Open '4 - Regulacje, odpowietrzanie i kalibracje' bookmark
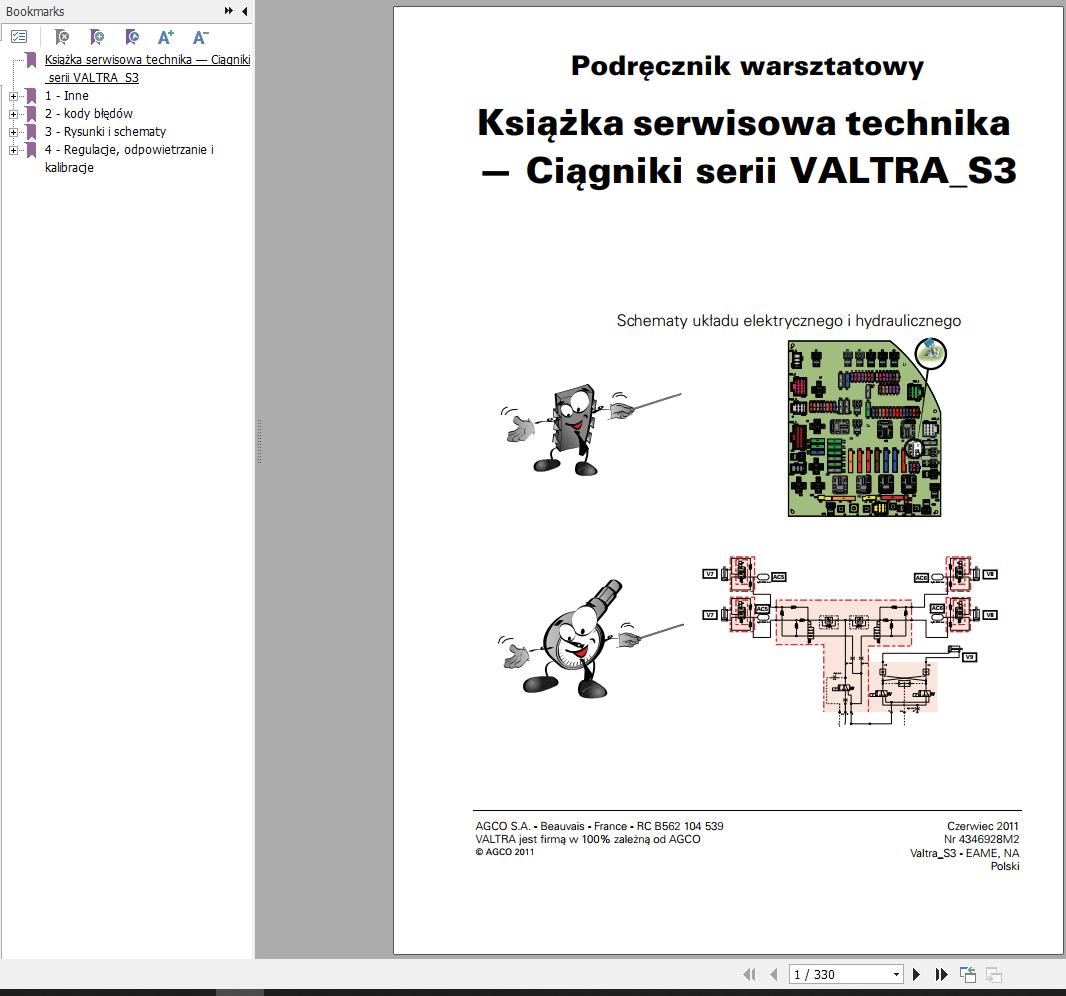The height and width of the screenshot is (996, 1066). 129,158
